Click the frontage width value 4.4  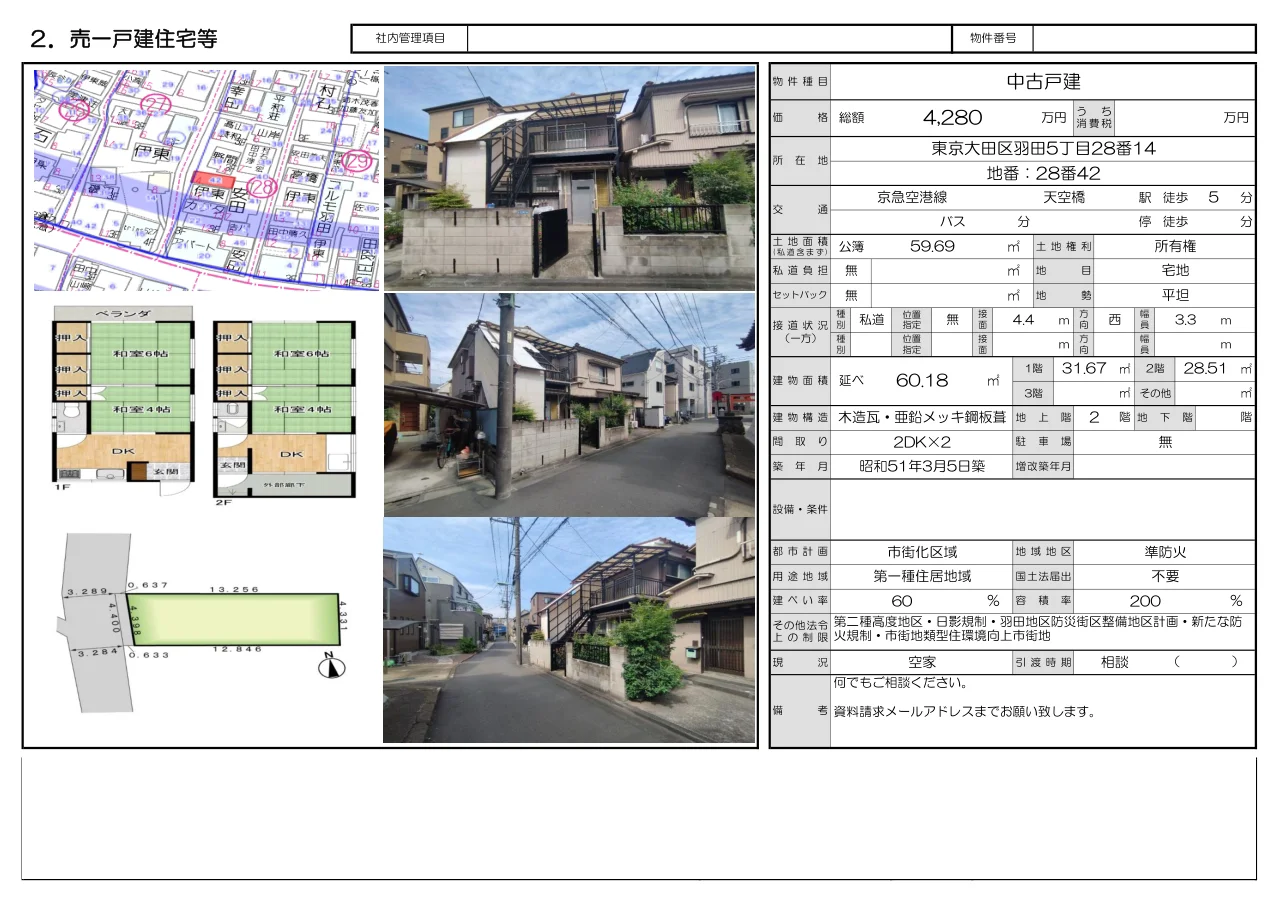tap(1023, 320)
